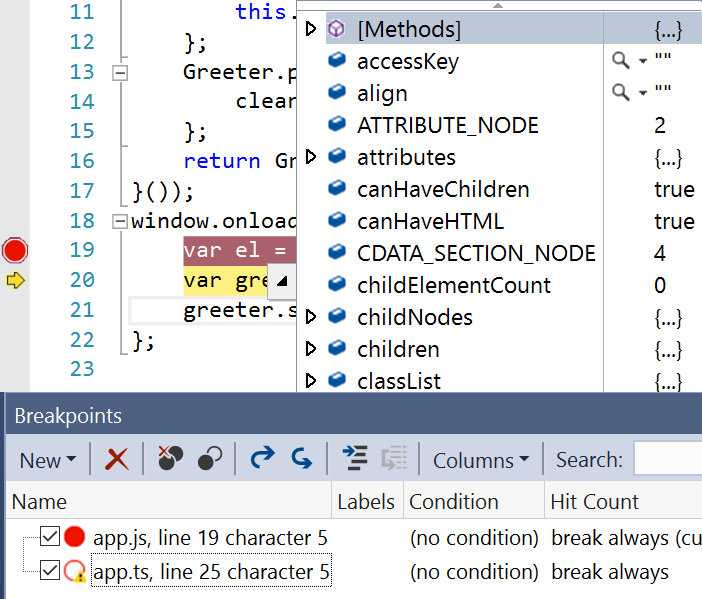Viewport: 702px width, 599px height.
Task: Click value 0 of childElementCount
Action: [x=659, y=285]
